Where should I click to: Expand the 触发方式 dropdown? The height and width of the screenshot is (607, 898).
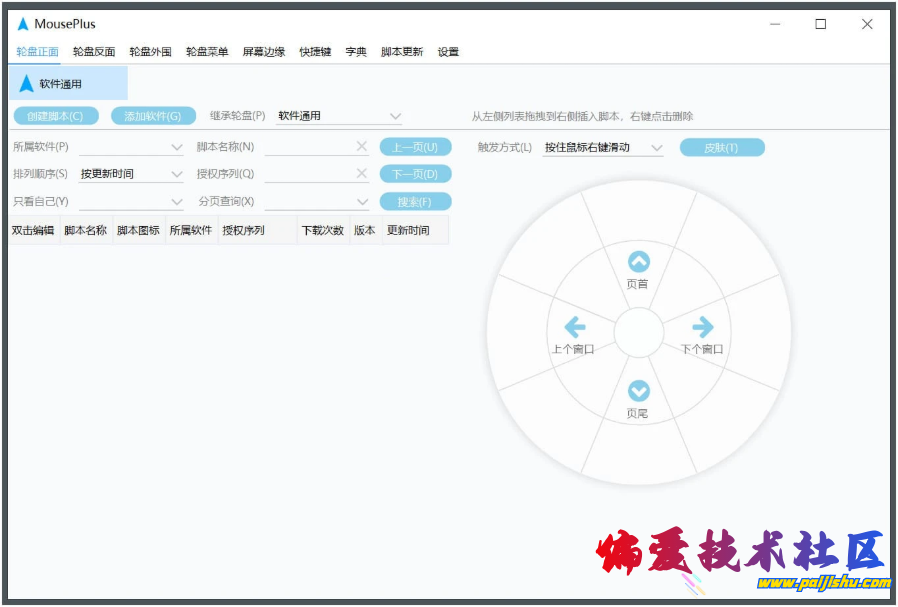[x=656, y=148]
